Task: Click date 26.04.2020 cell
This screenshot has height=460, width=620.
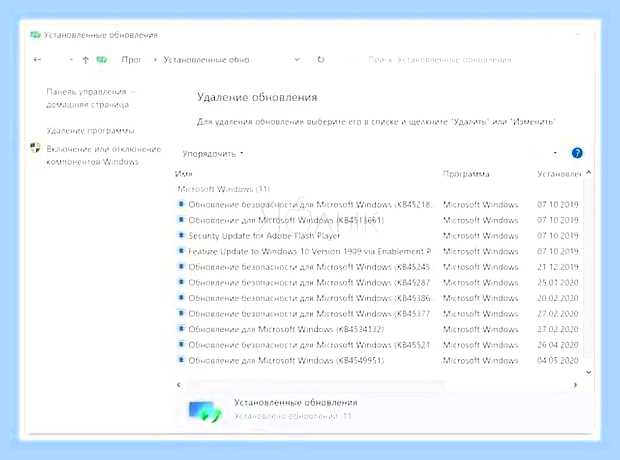Action: [x=558, y=345]
